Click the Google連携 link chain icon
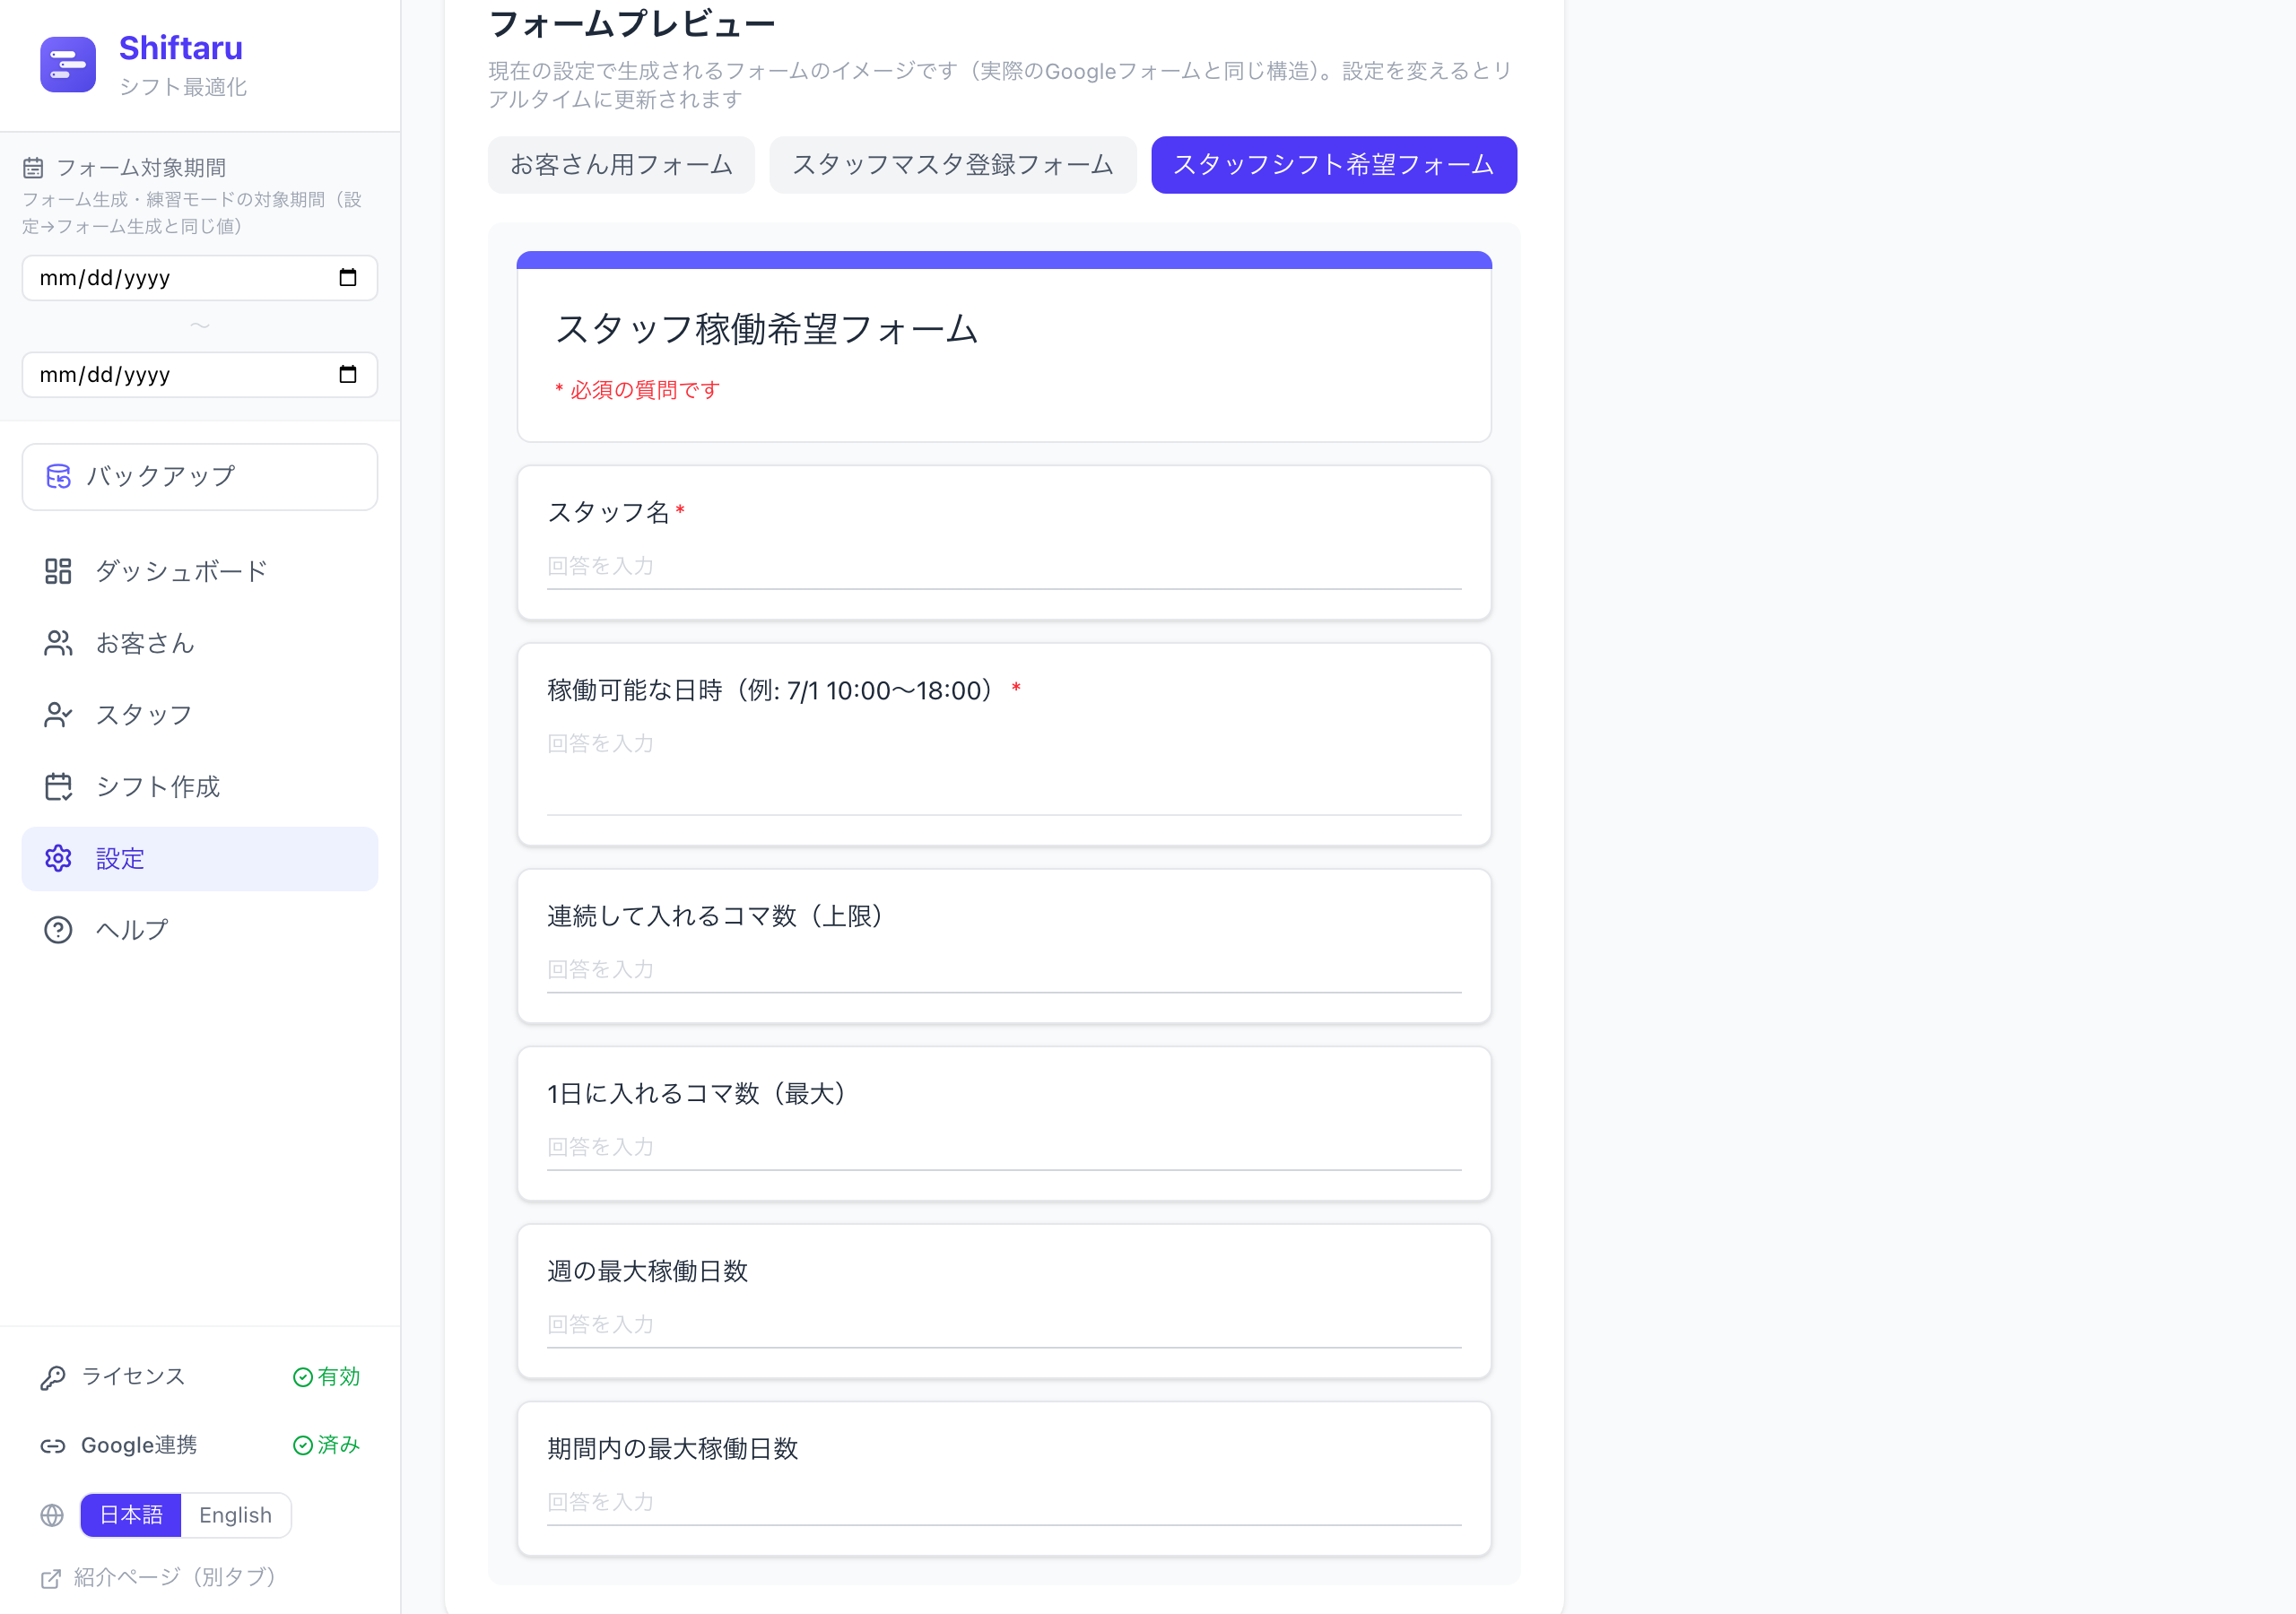The height and width of the screenshot is (1614, 2296). [53, 1446]
